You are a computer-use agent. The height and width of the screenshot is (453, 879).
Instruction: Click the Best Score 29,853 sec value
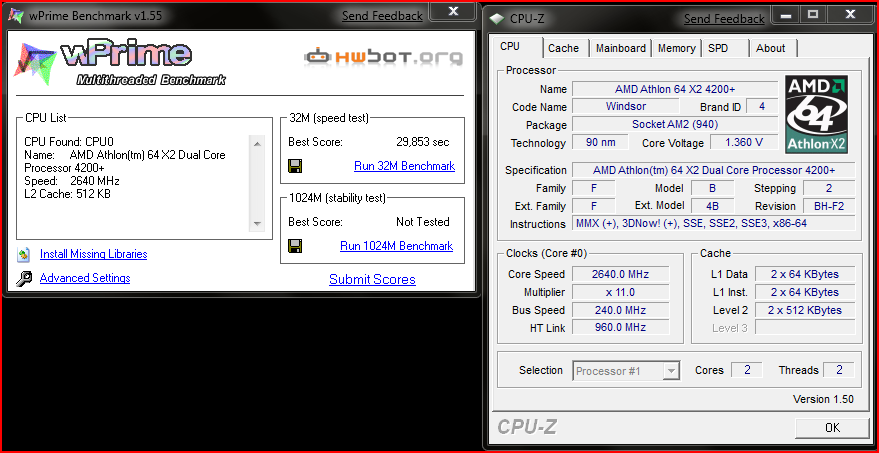click(423, 142)
